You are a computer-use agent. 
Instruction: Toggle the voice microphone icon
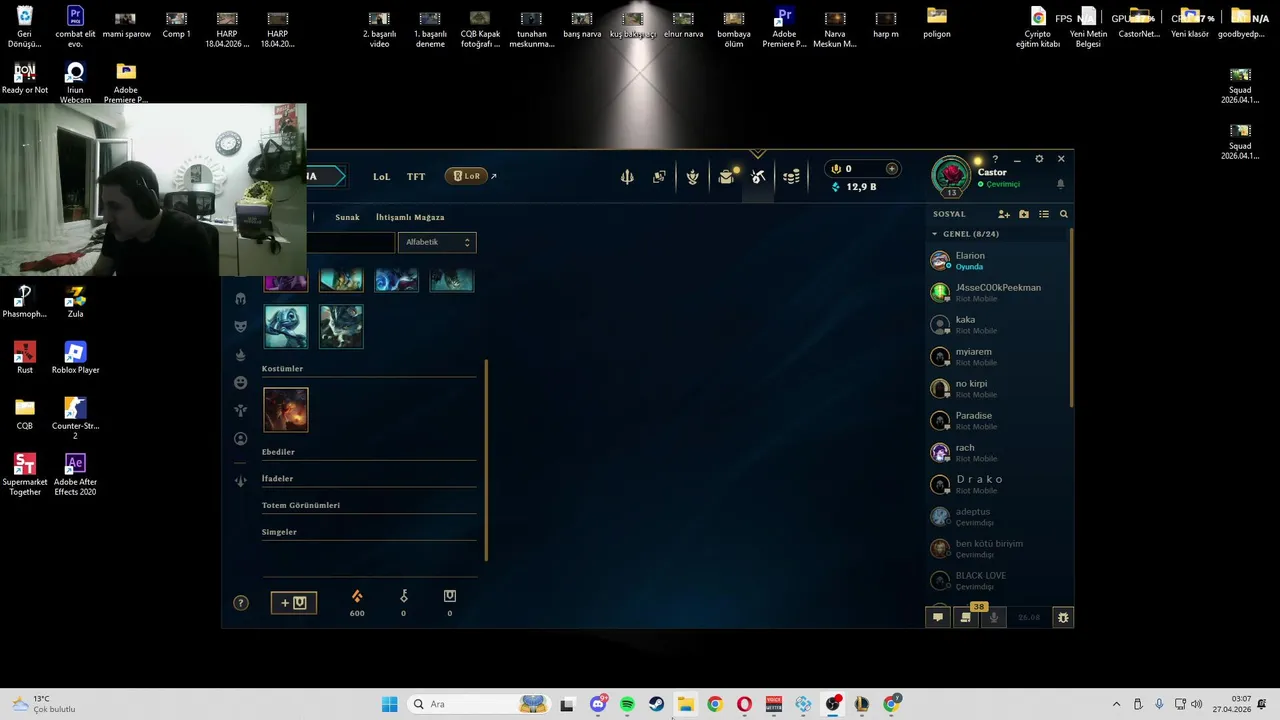click(x=993, y=617)
